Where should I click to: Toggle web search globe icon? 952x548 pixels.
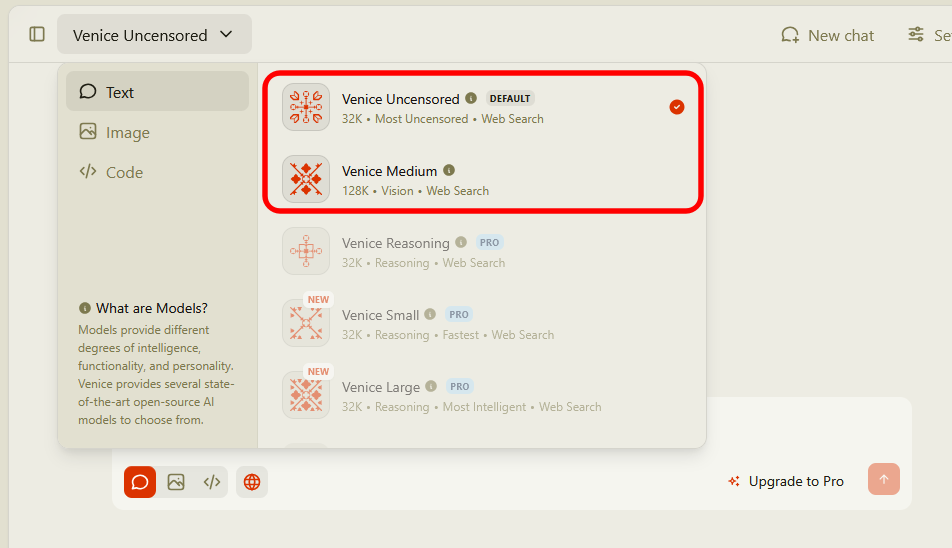point(252,482)
